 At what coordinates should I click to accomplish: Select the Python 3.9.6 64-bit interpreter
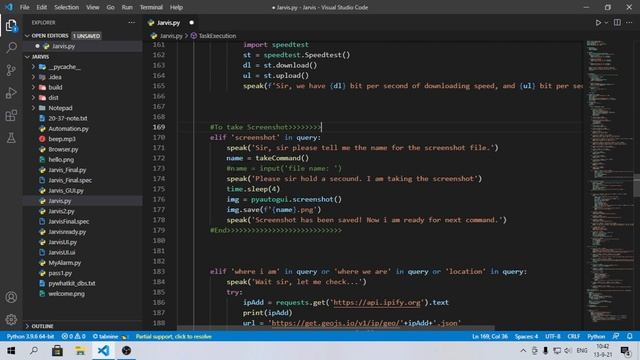point(30,337)
